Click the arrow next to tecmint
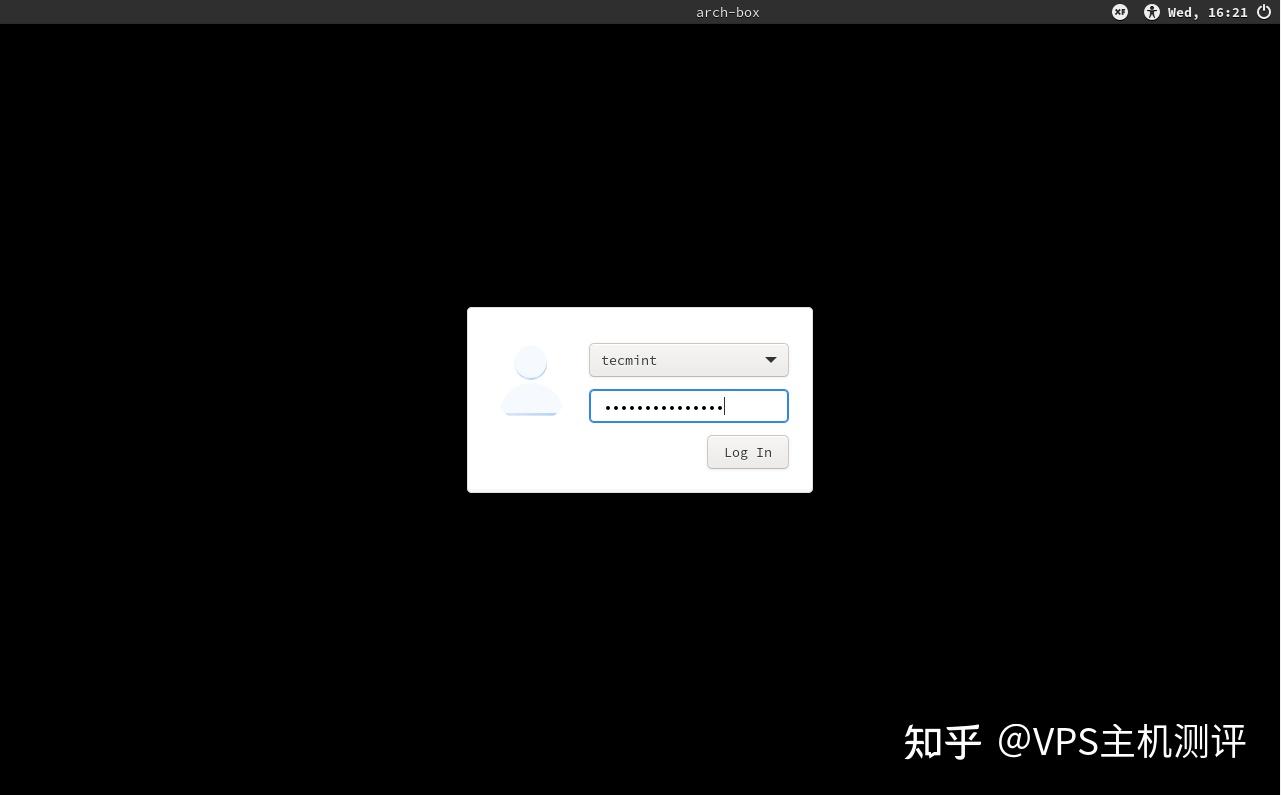The image size is (1281, 795). (770, 359)
